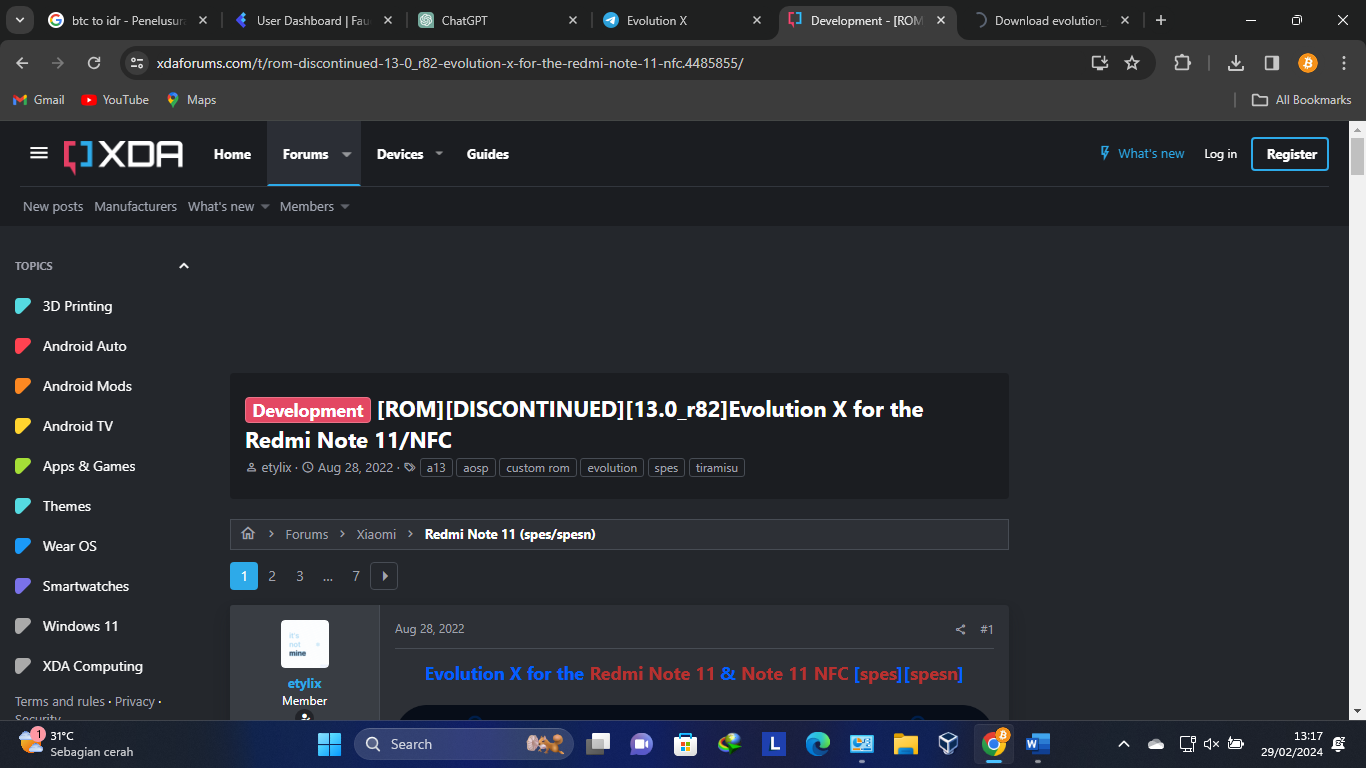1366x768 pixels.
Task: Click the aosp tag
Action: [475, 468]
